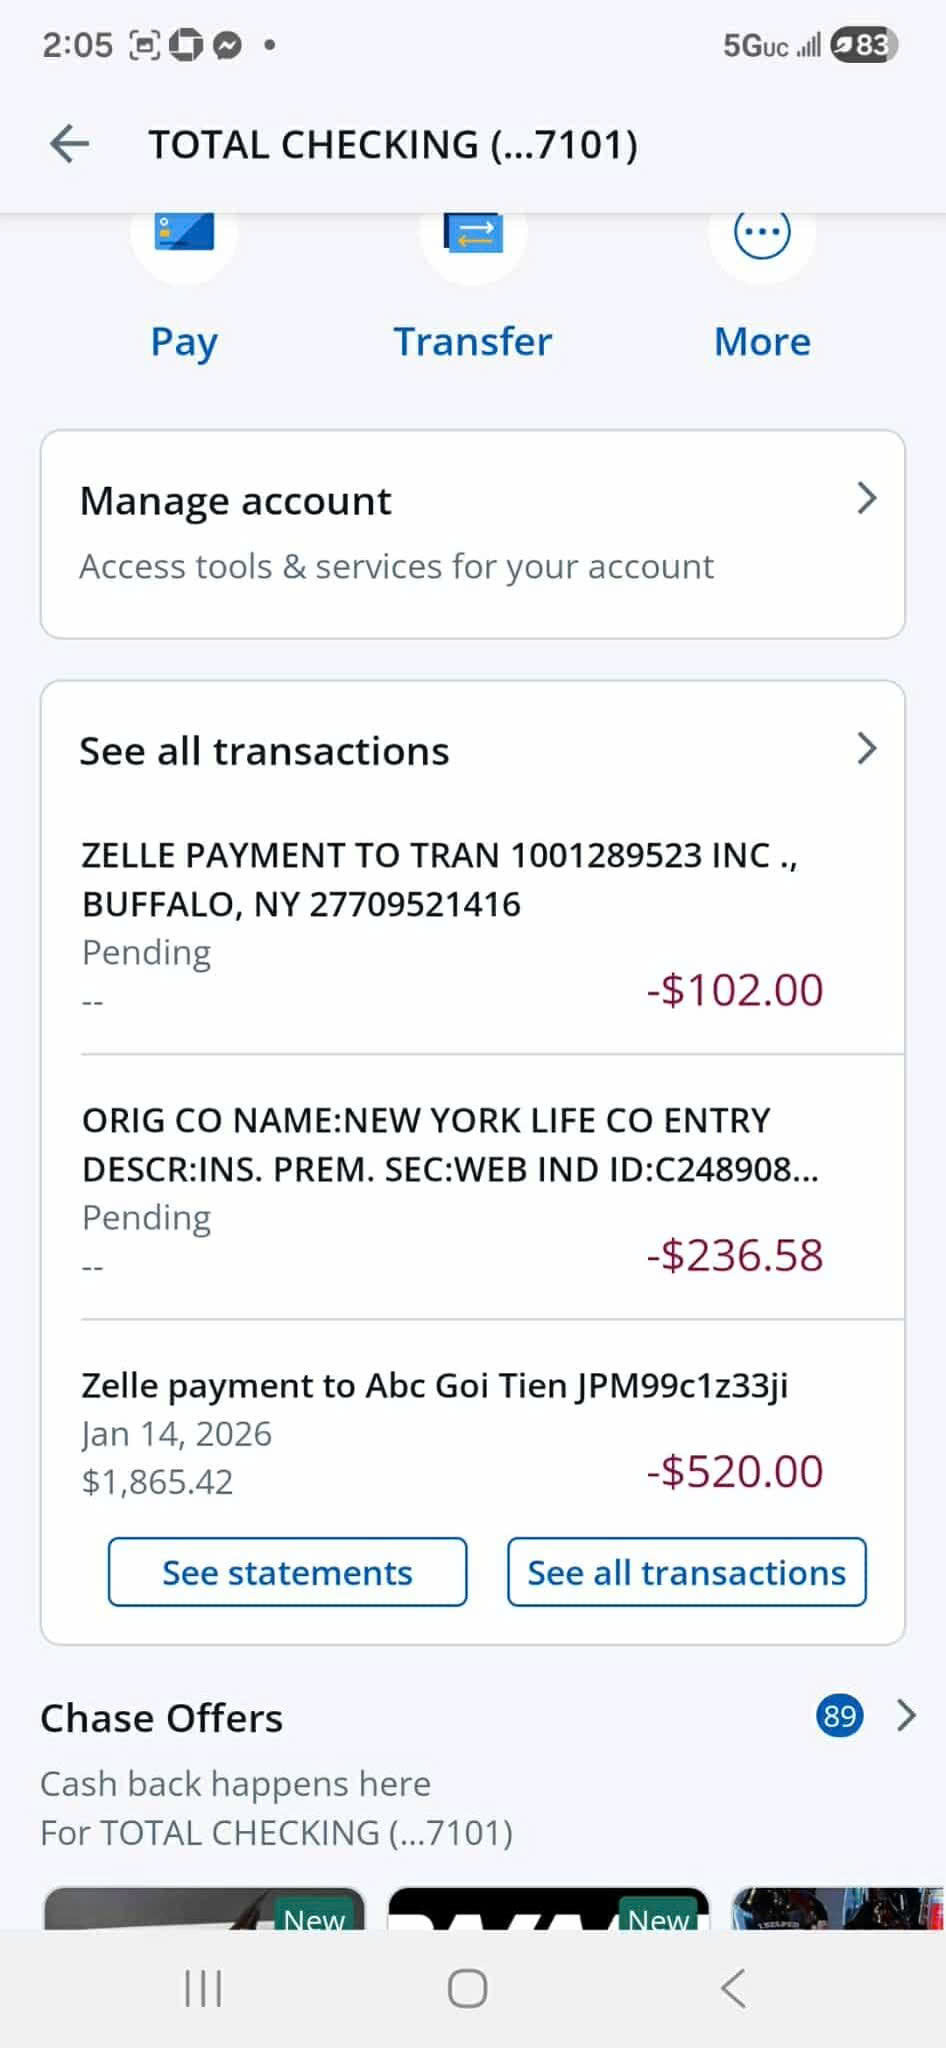
Task: Open first Chase offer thumbnail
Action: [x=204, y=1908]
